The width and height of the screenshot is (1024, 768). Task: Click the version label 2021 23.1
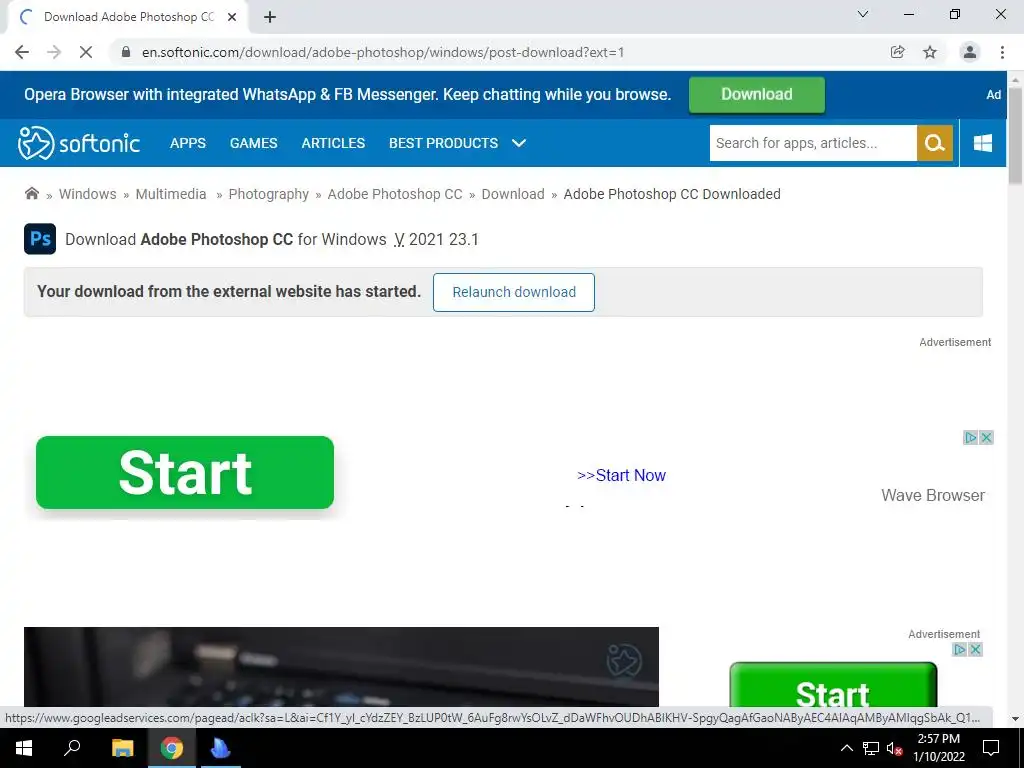443,239
